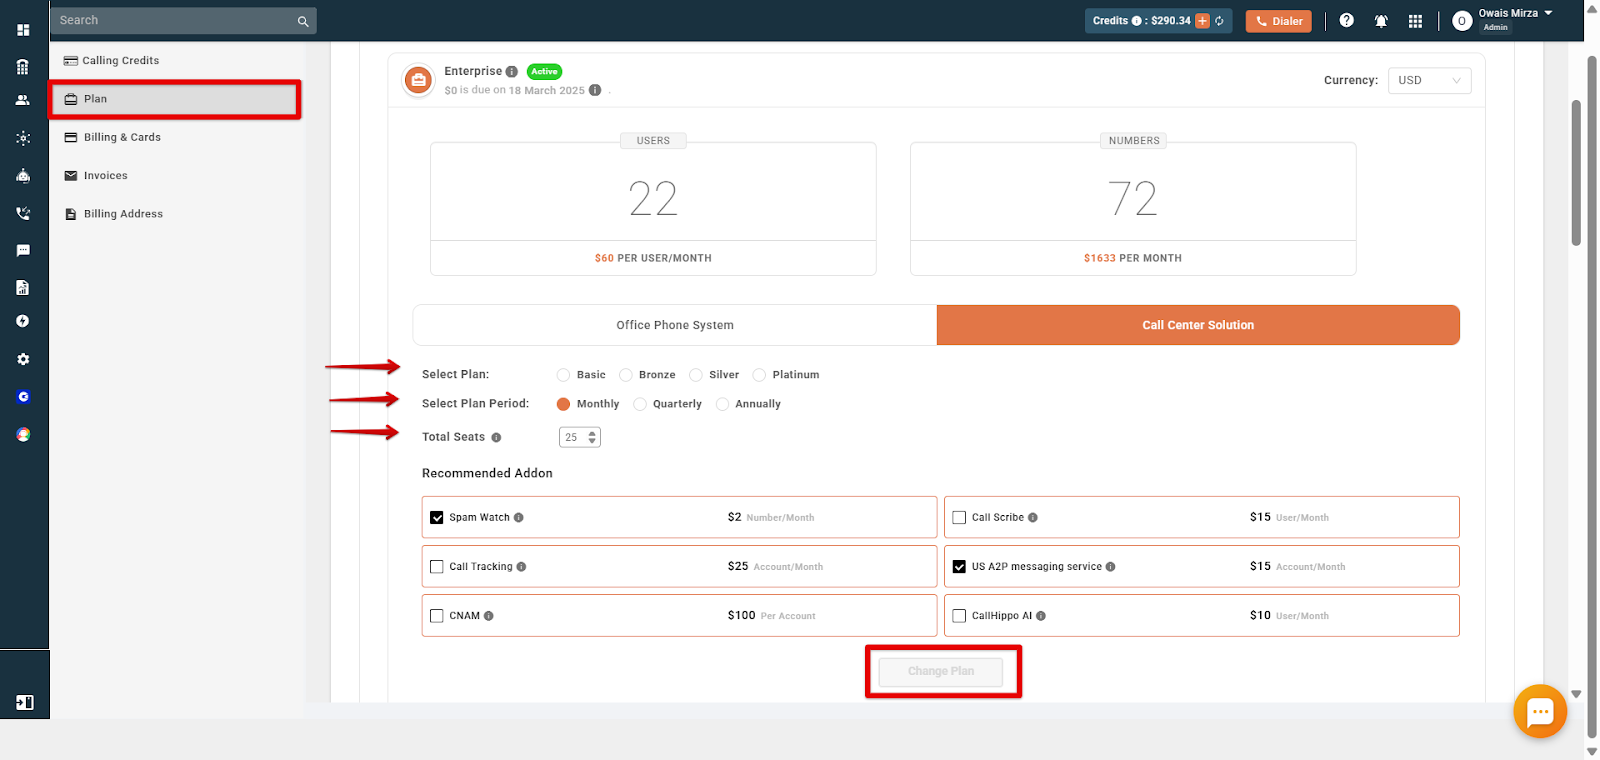This screenshot has width=1600, height=760.
Task: Click the orange Dialer button
Action: click(x=1278, y=21)
